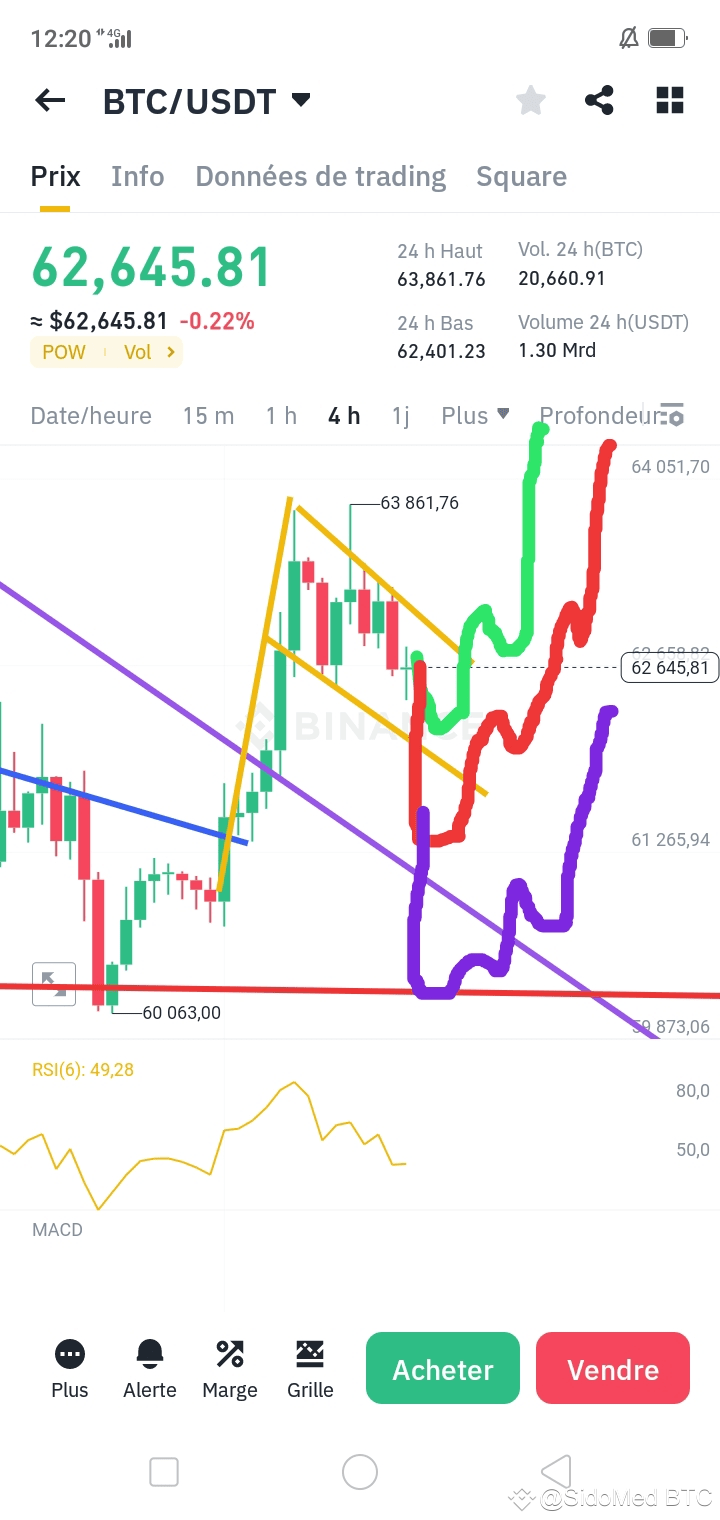This screenshot has height=1520, width=720.
Task: Expand the POW Vol tag chevron
Action: click(171, 352)
